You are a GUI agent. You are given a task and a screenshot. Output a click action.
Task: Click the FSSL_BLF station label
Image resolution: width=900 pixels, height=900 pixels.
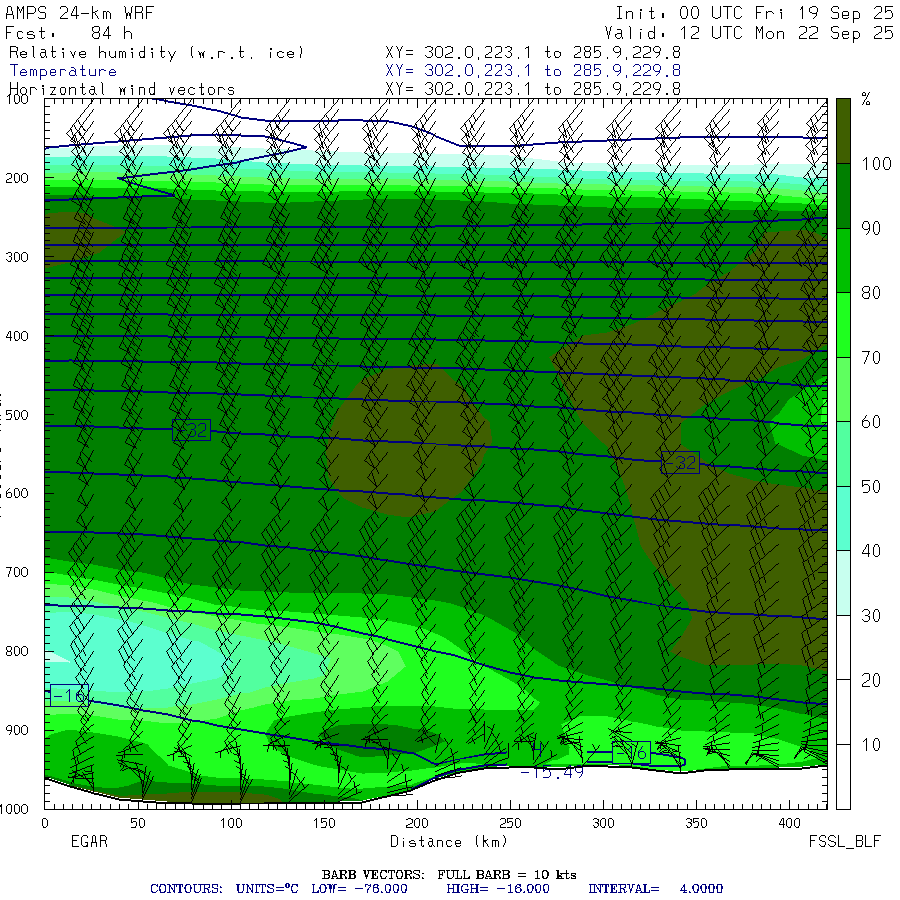844,841
